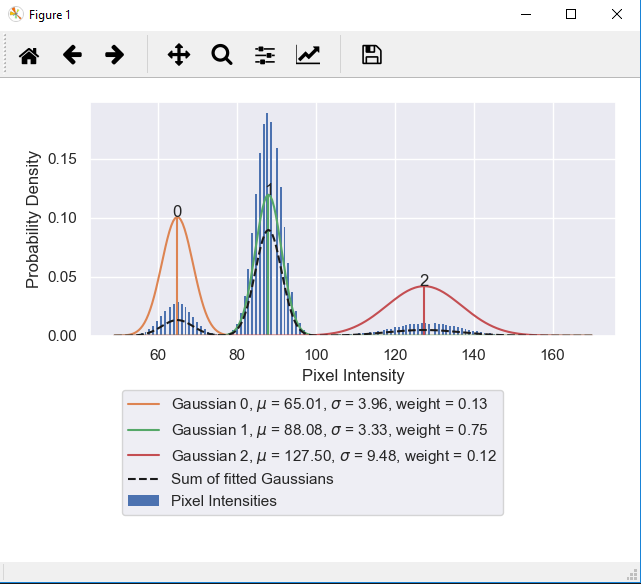Screen dimensions: 641x584
Task: Activate the zoom-to-rectangle magnifier tool
Action: pyautogui.click(x=222, y=55)
